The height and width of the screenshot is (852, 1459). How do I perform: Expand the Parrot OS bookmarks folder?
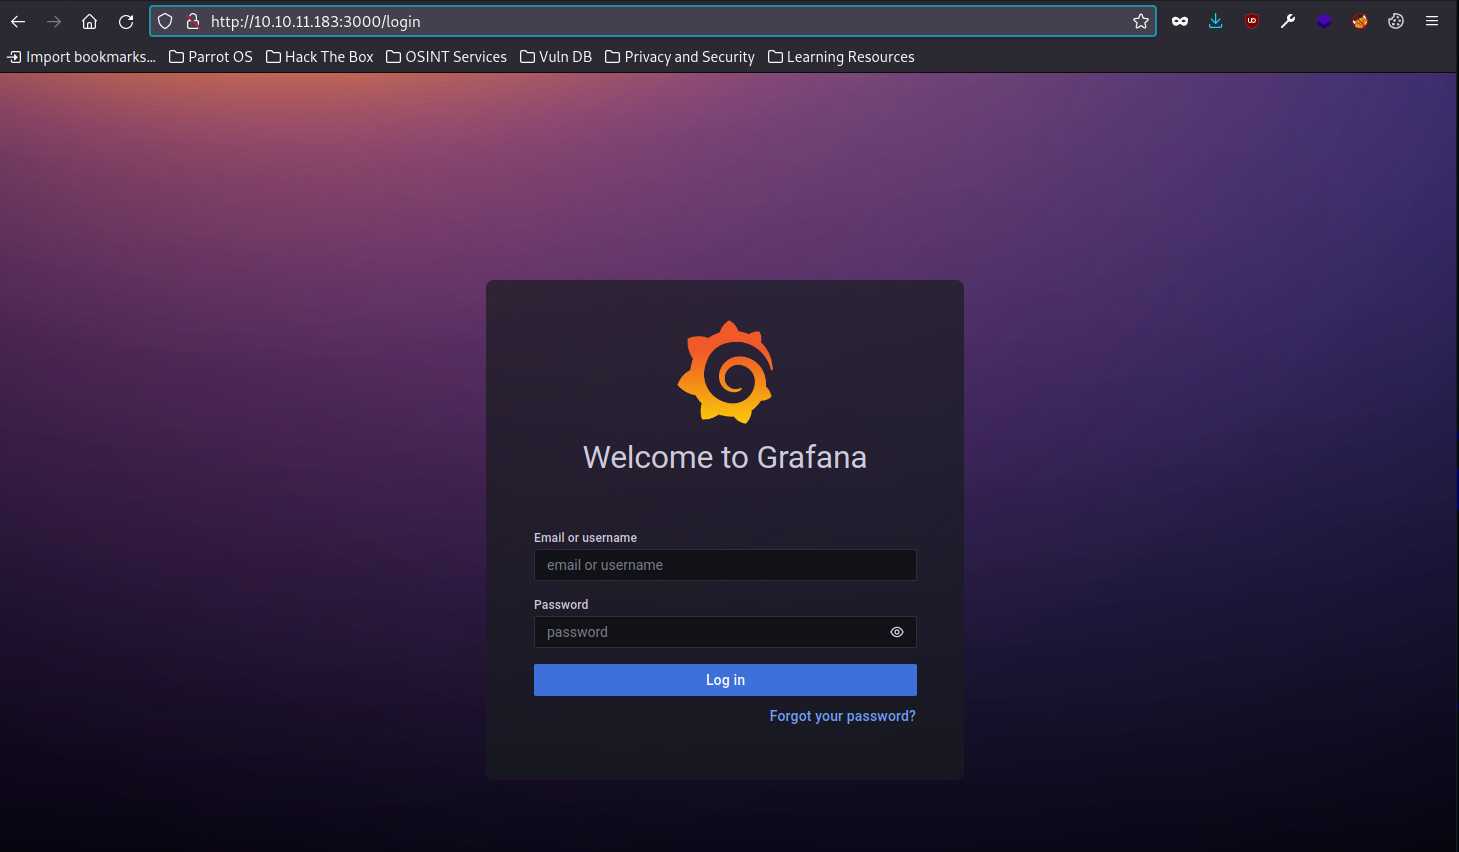click(211, 57)
